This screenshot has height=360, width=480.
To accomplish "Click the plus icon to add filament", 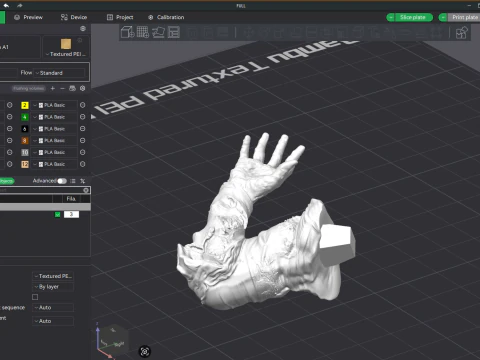I will pos(53,88).
